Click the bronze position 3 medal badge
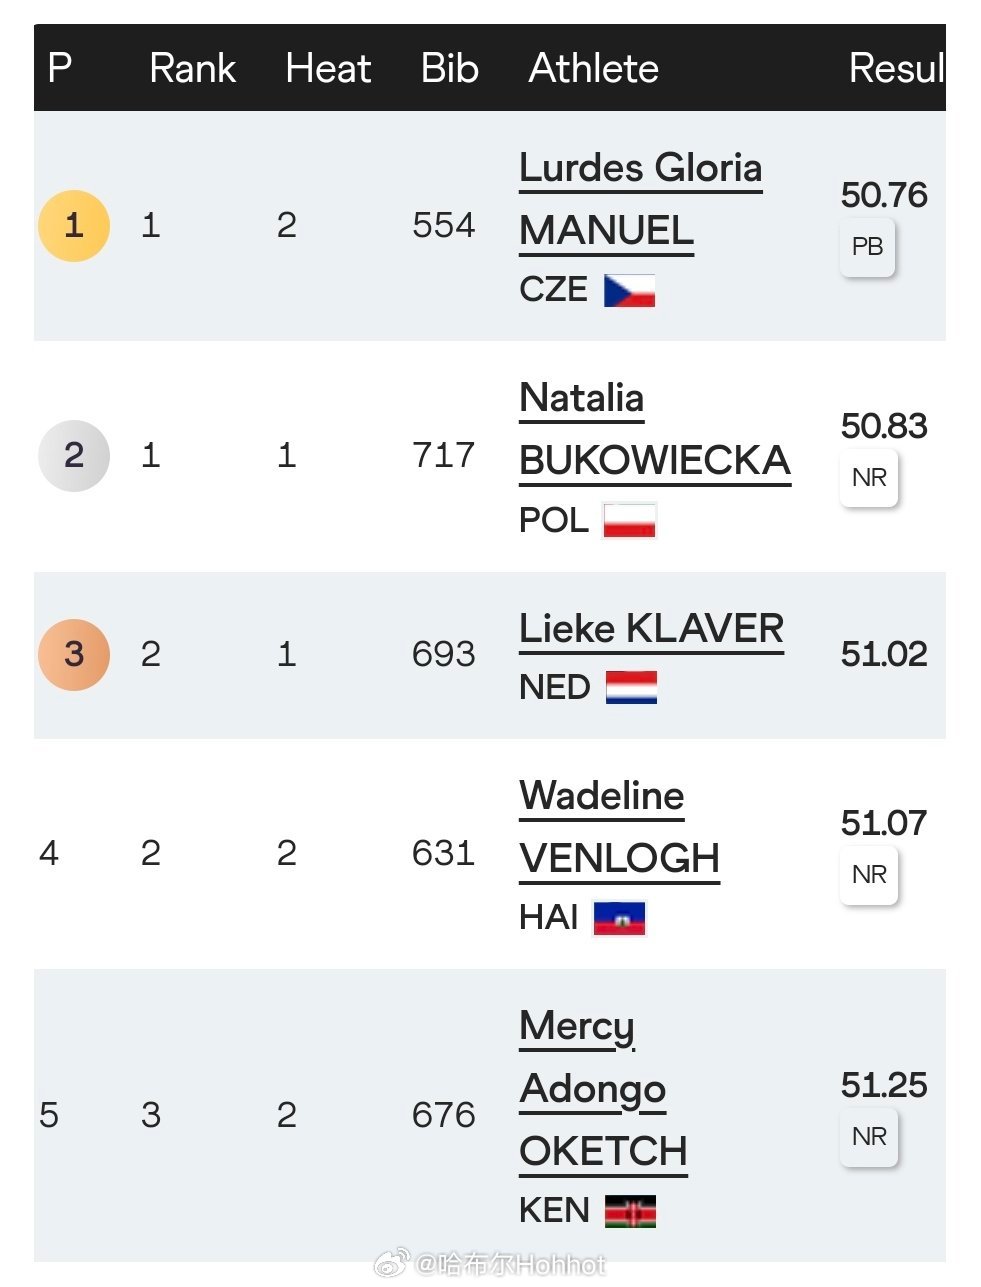Image resolution: width=981 pixels, height=1287 pixels. 74,655
